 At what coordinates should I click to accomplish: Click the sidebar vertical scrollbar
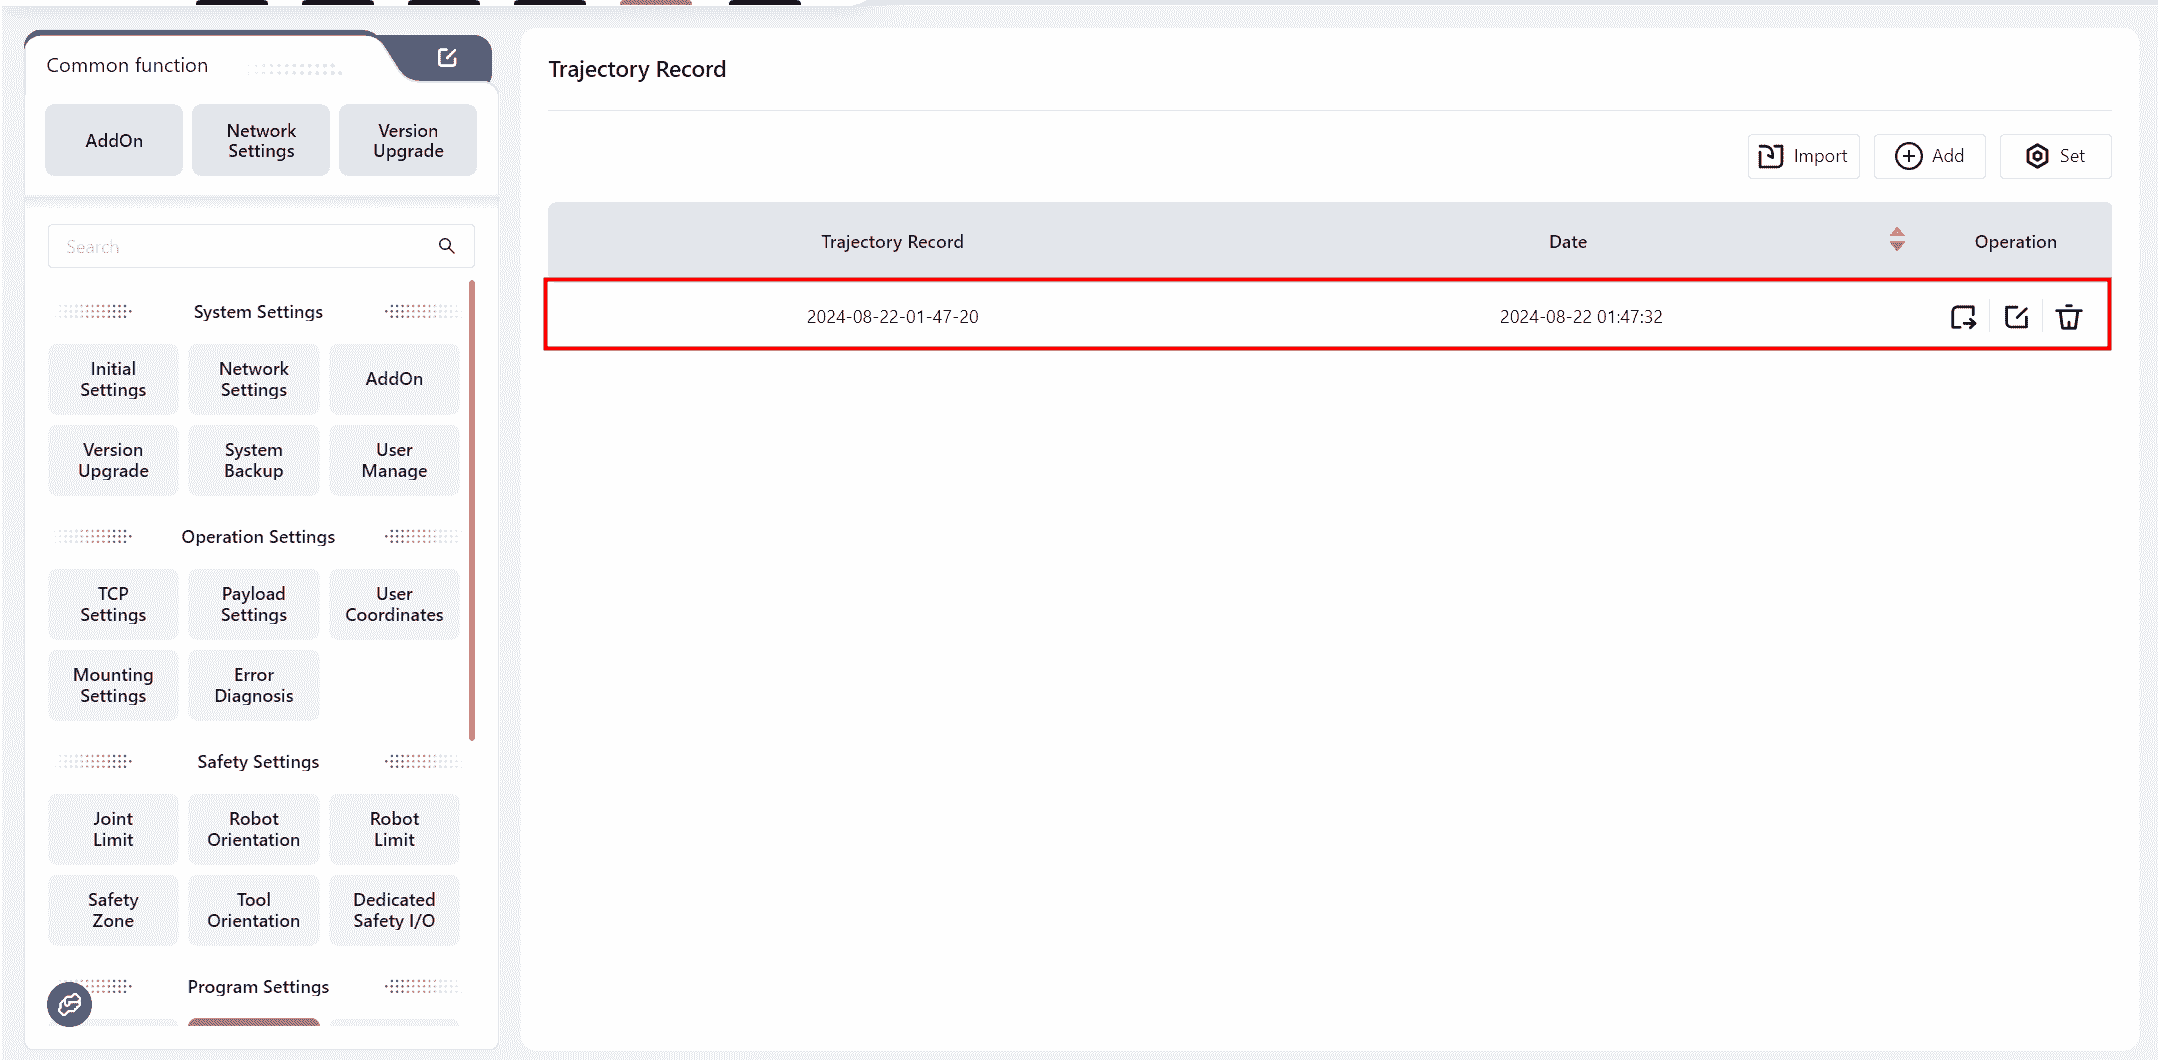(x=472, y=510)
